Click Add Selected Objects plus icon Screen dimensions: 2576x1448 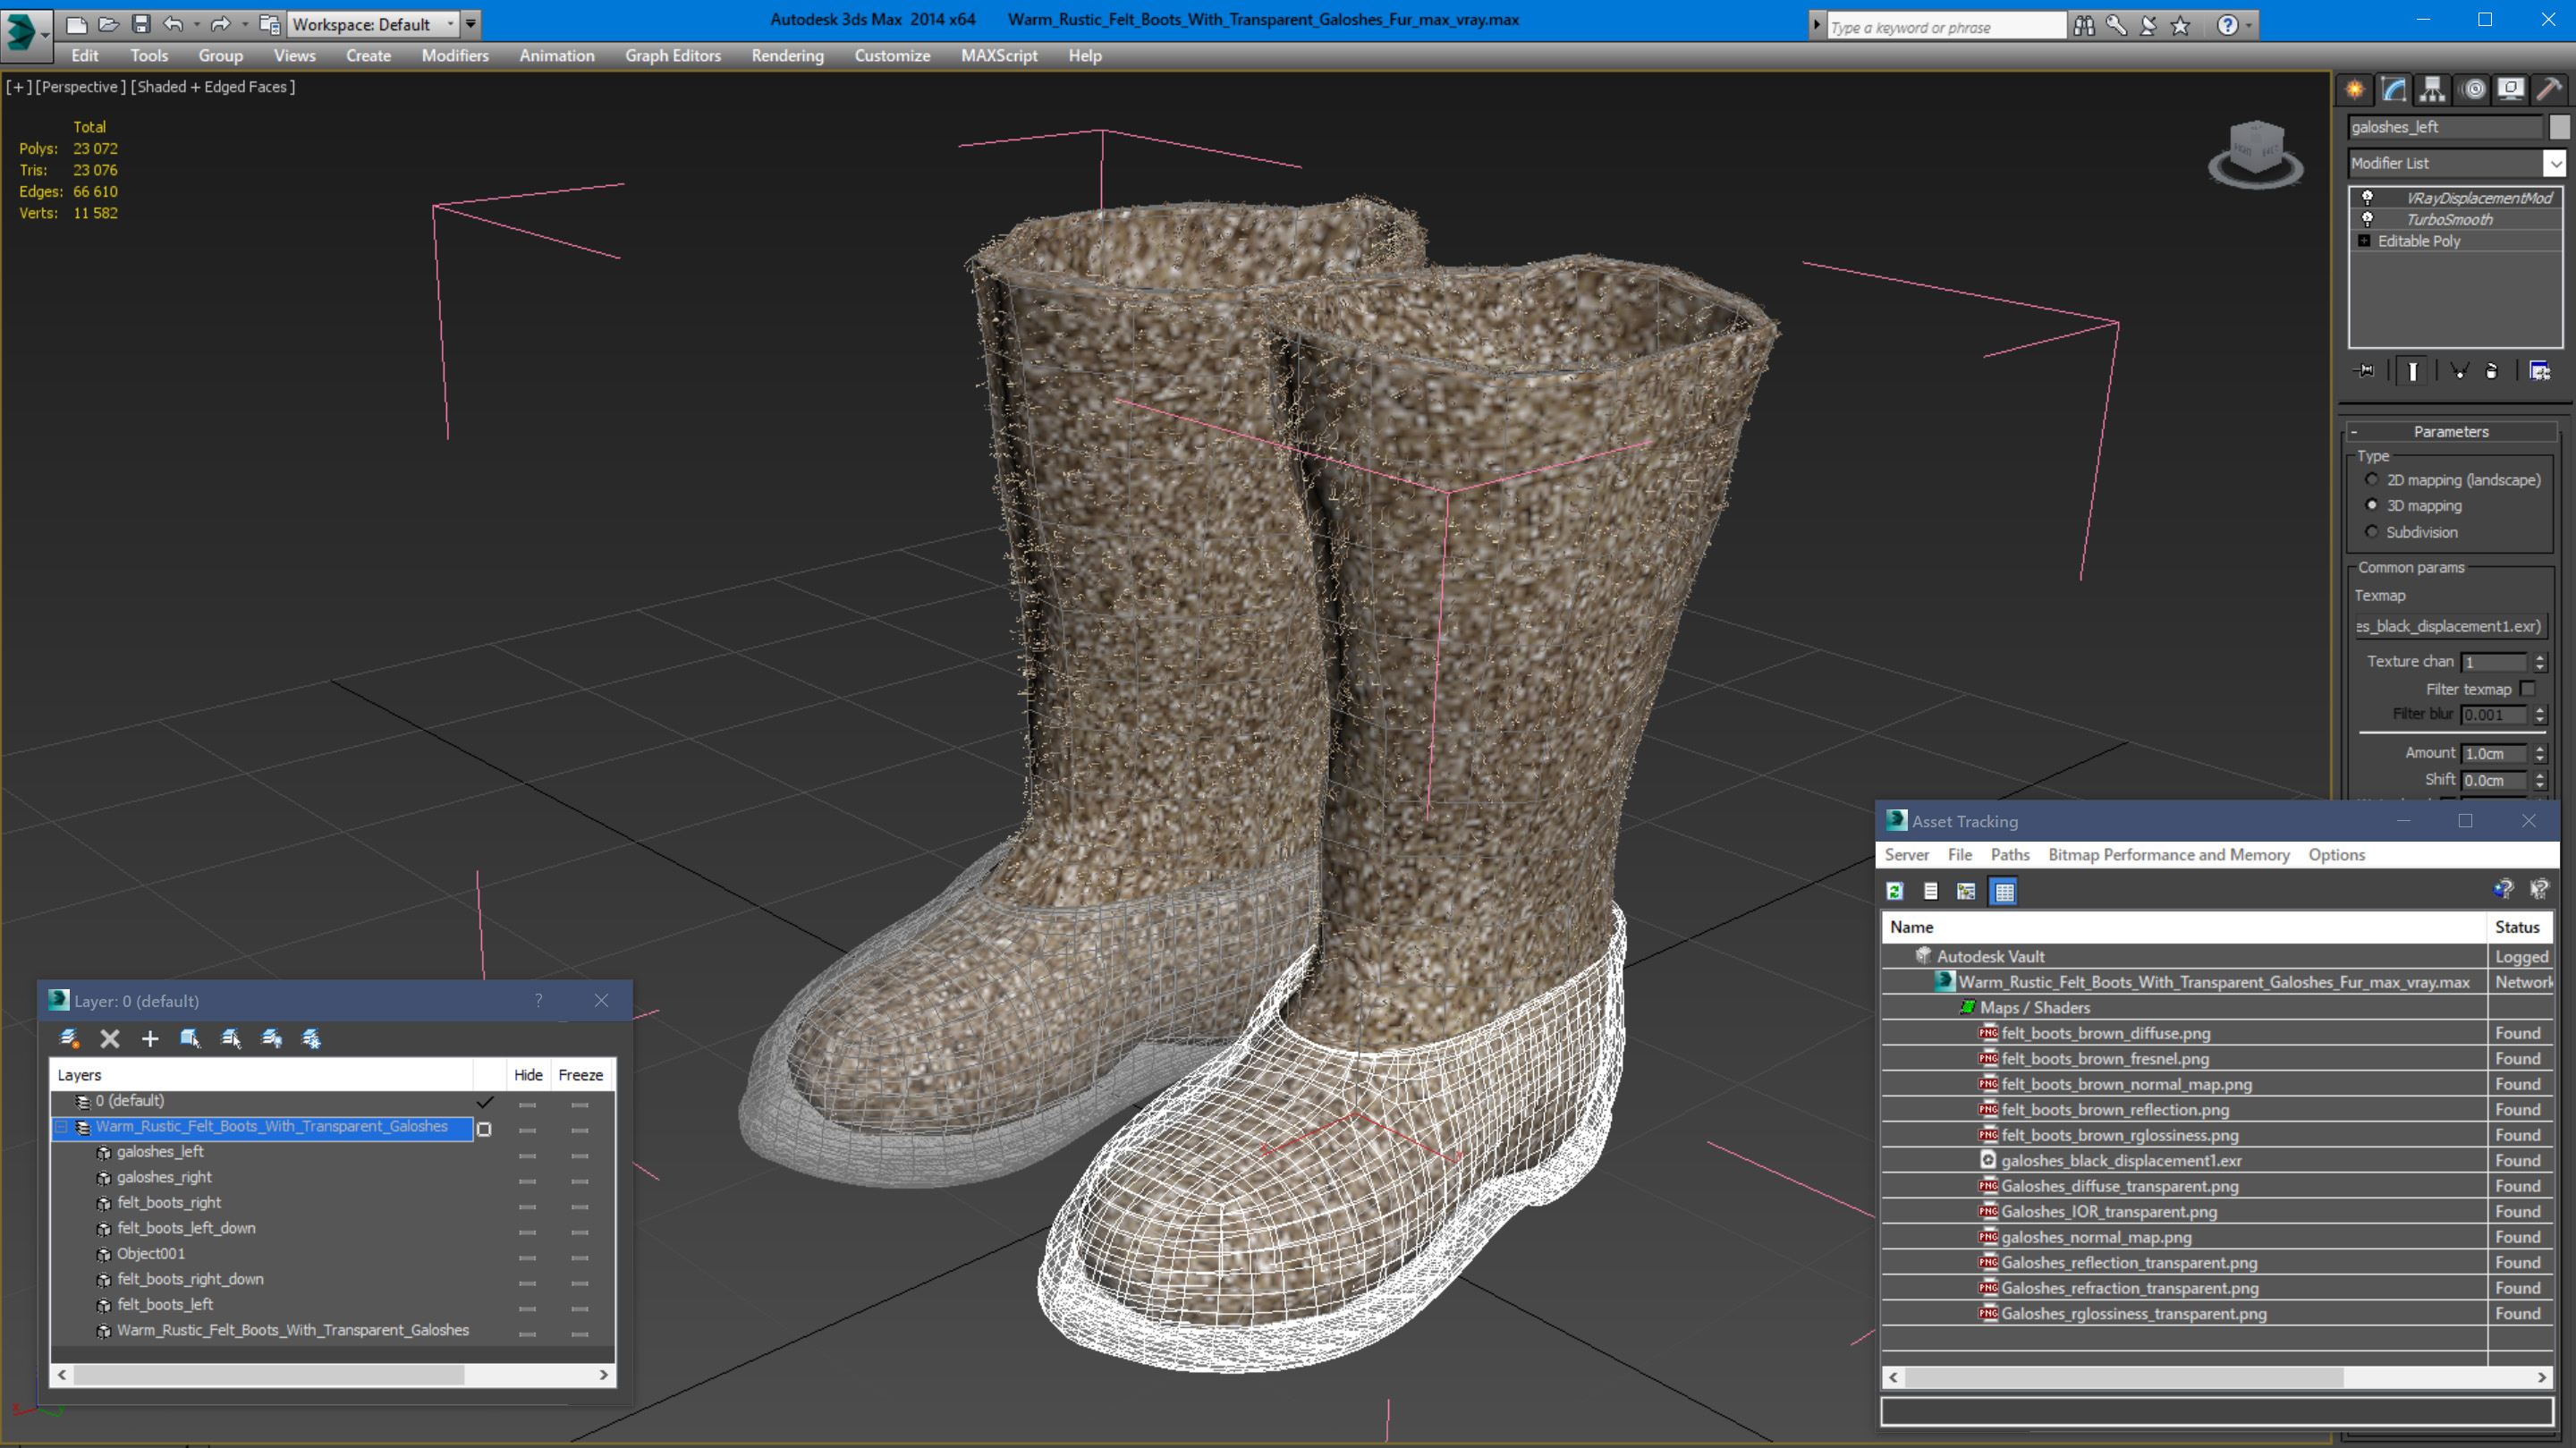tap(150, 1038)
